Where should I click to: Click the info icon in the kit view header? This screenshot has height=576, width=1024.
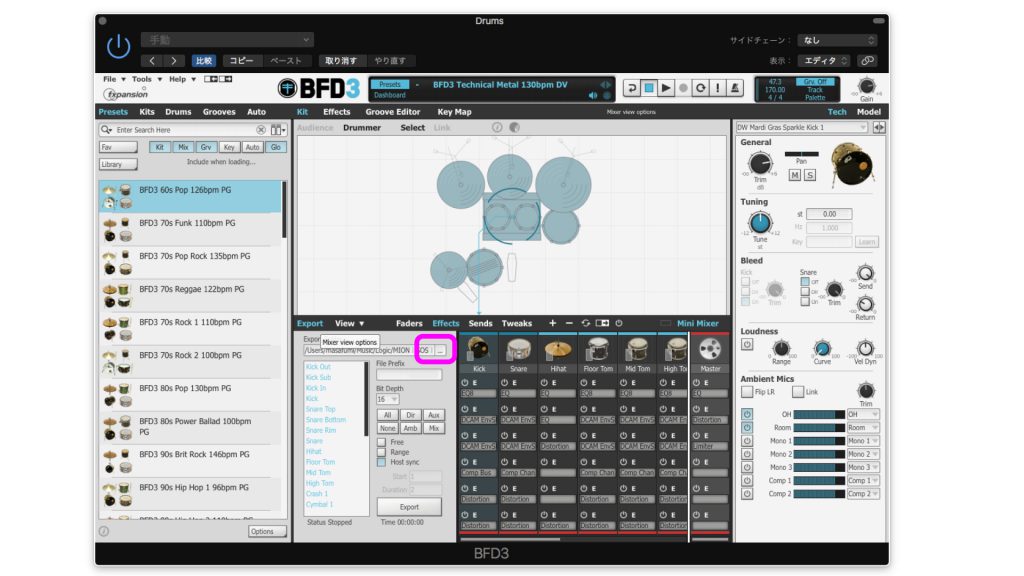pyautogui.click(x=497, y=127)
